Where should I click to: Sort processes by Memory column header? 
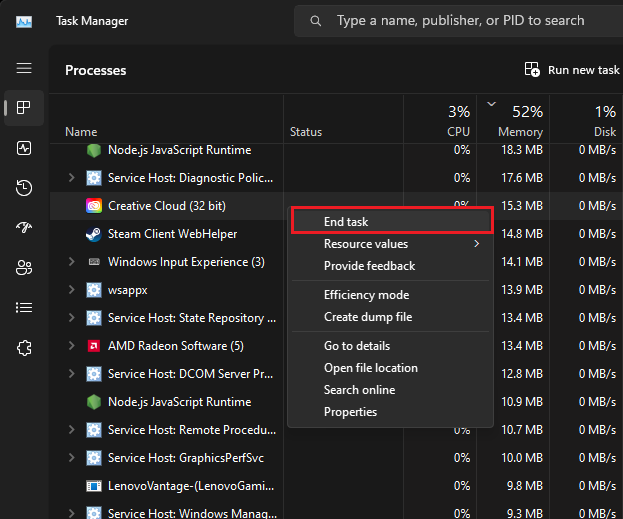pos(520,131)
